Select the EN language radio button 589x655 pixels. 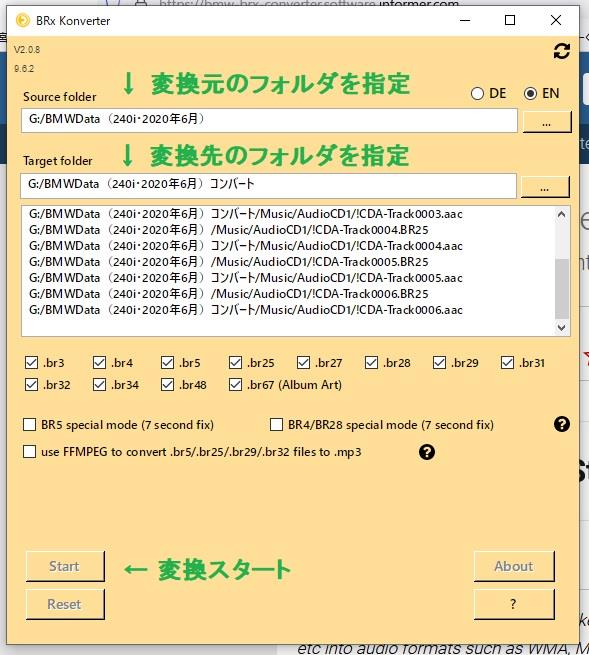click(531, 93)
